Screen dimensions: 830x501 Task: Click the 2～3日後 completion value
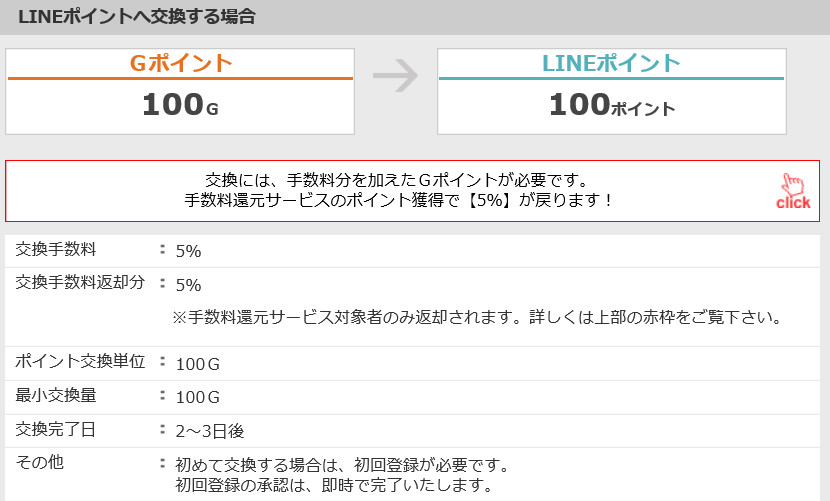210,431
